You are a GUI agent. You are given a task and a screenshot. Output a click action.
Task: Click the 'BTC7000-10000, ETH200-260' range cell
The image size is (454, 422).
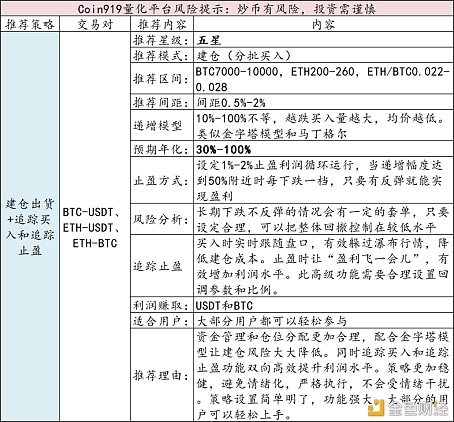(x=323, y=79)
